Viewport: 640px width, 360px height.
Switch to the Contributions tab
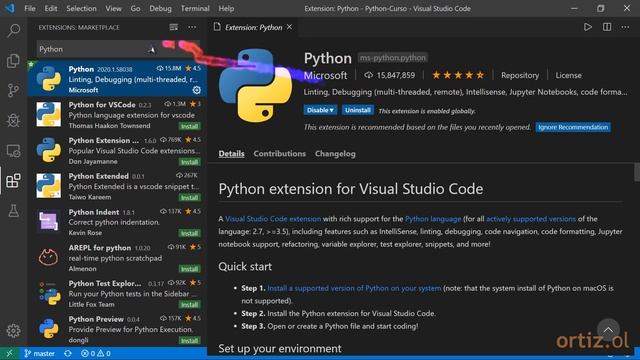[280, 154]
